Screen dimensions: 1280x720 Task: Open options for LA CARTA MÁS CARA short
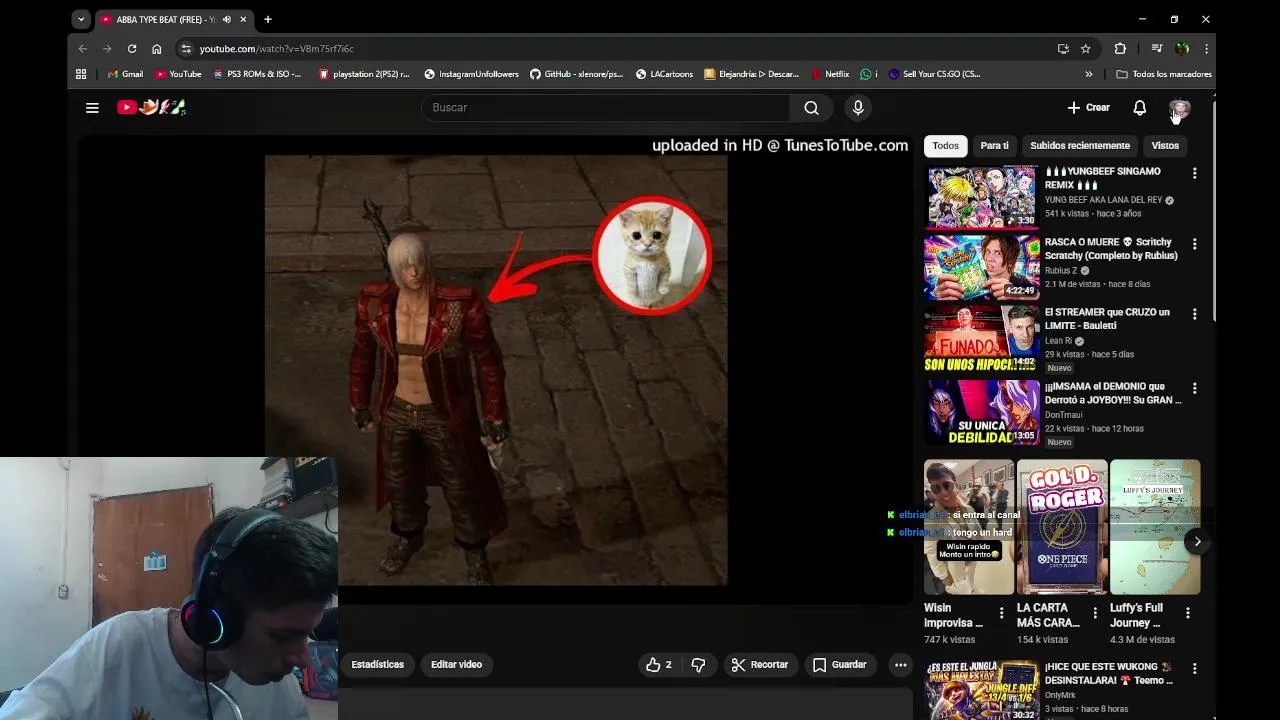1094,613
